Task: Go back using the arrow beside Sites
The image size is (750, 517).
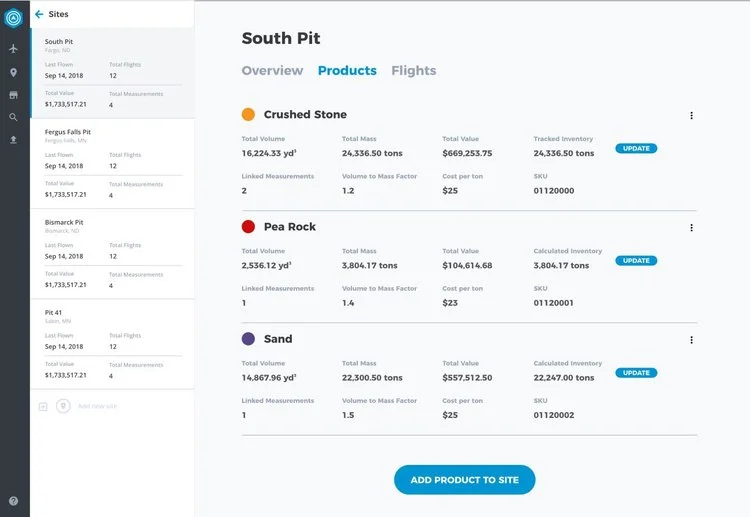Action: click(39, 14)
